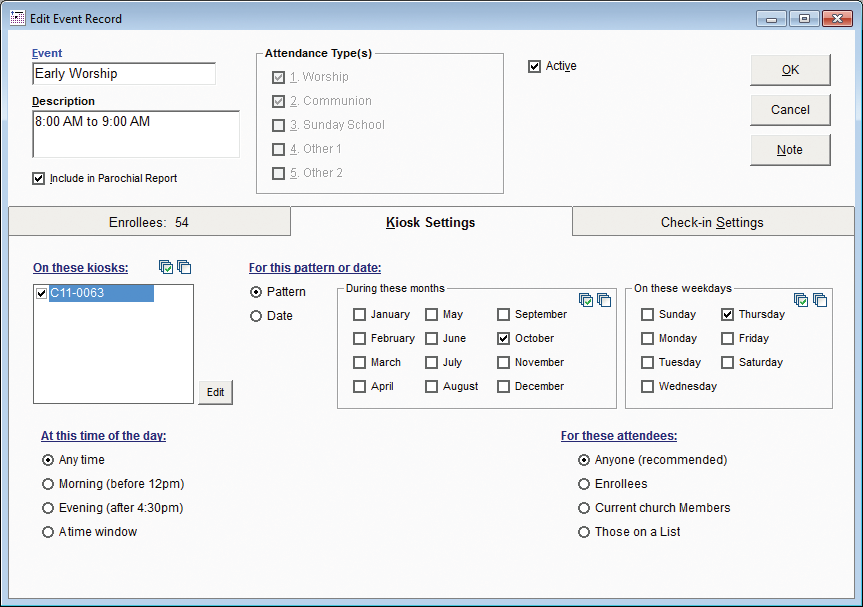Click Edit button beside the kiosks list
Screen dimensions: 863x607
215,393
